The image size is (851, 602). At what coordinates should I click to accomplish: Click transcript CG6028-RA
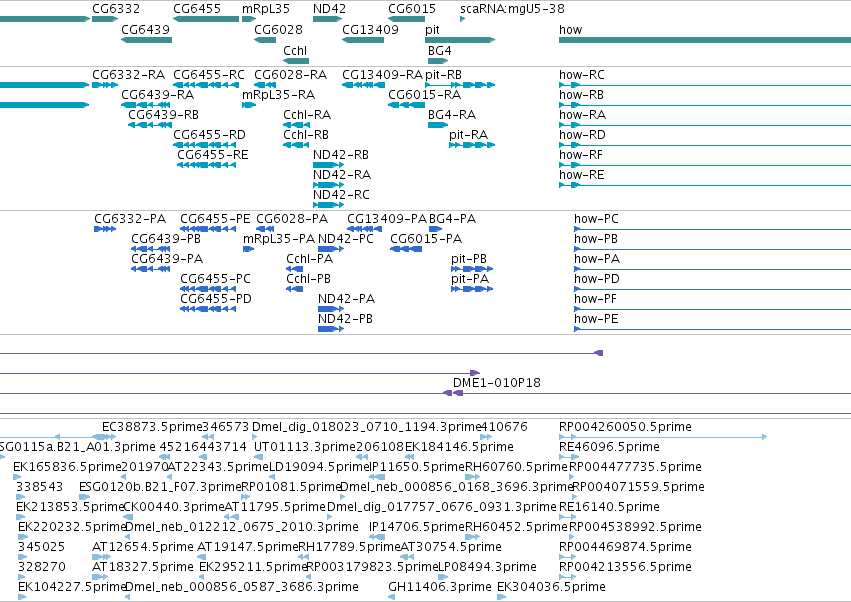pyautogui.click(x=290, y=74)
